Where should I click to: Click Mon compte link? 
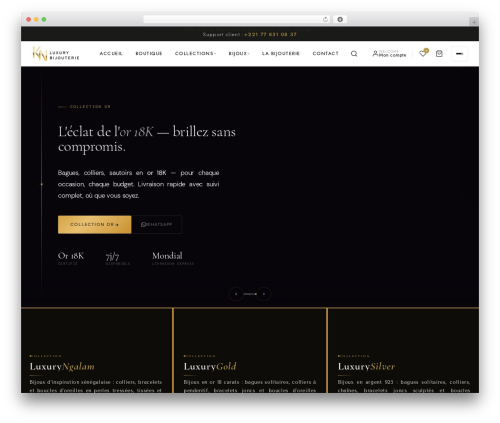pyautogui.click(x=393, y=55)
